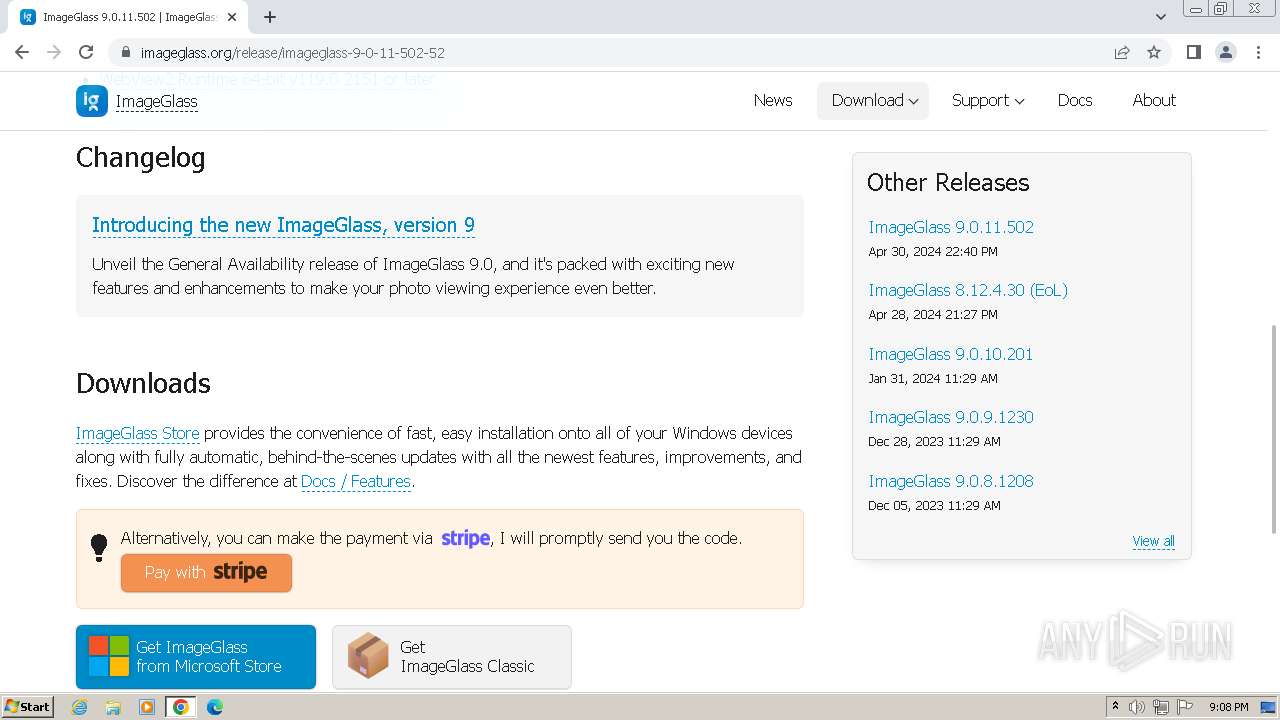Open 'Introducing the new ImageGlass, version 9' link

point(283,225)
